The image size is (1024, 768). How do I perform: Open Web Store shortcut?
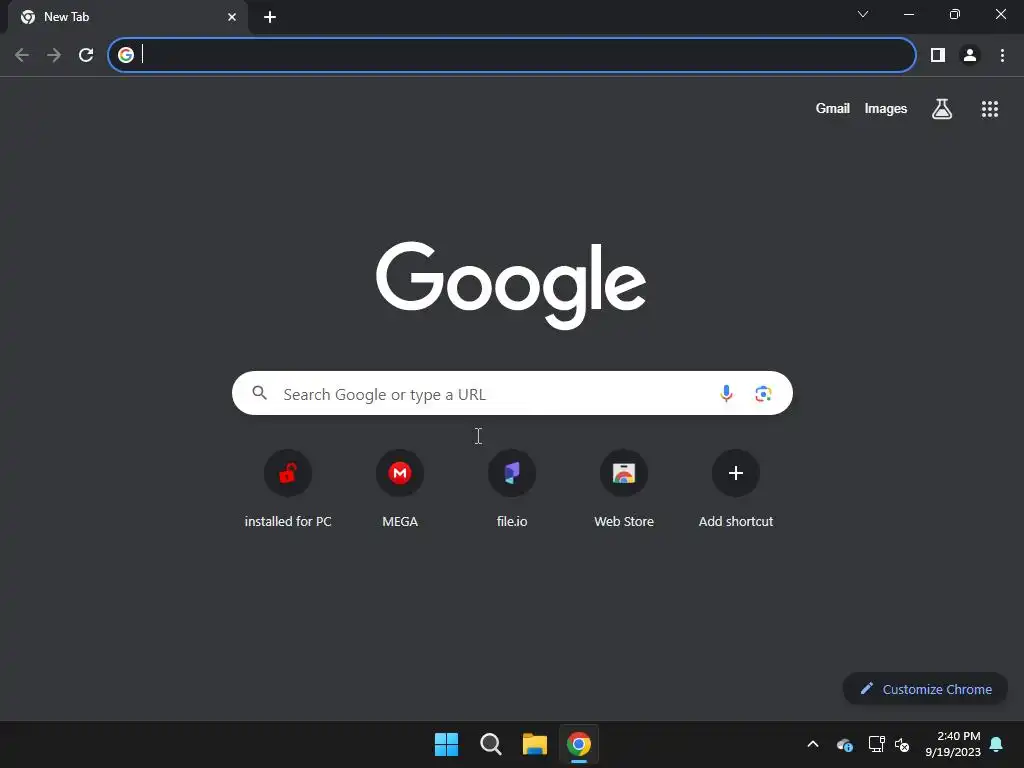tap(624, 488)
